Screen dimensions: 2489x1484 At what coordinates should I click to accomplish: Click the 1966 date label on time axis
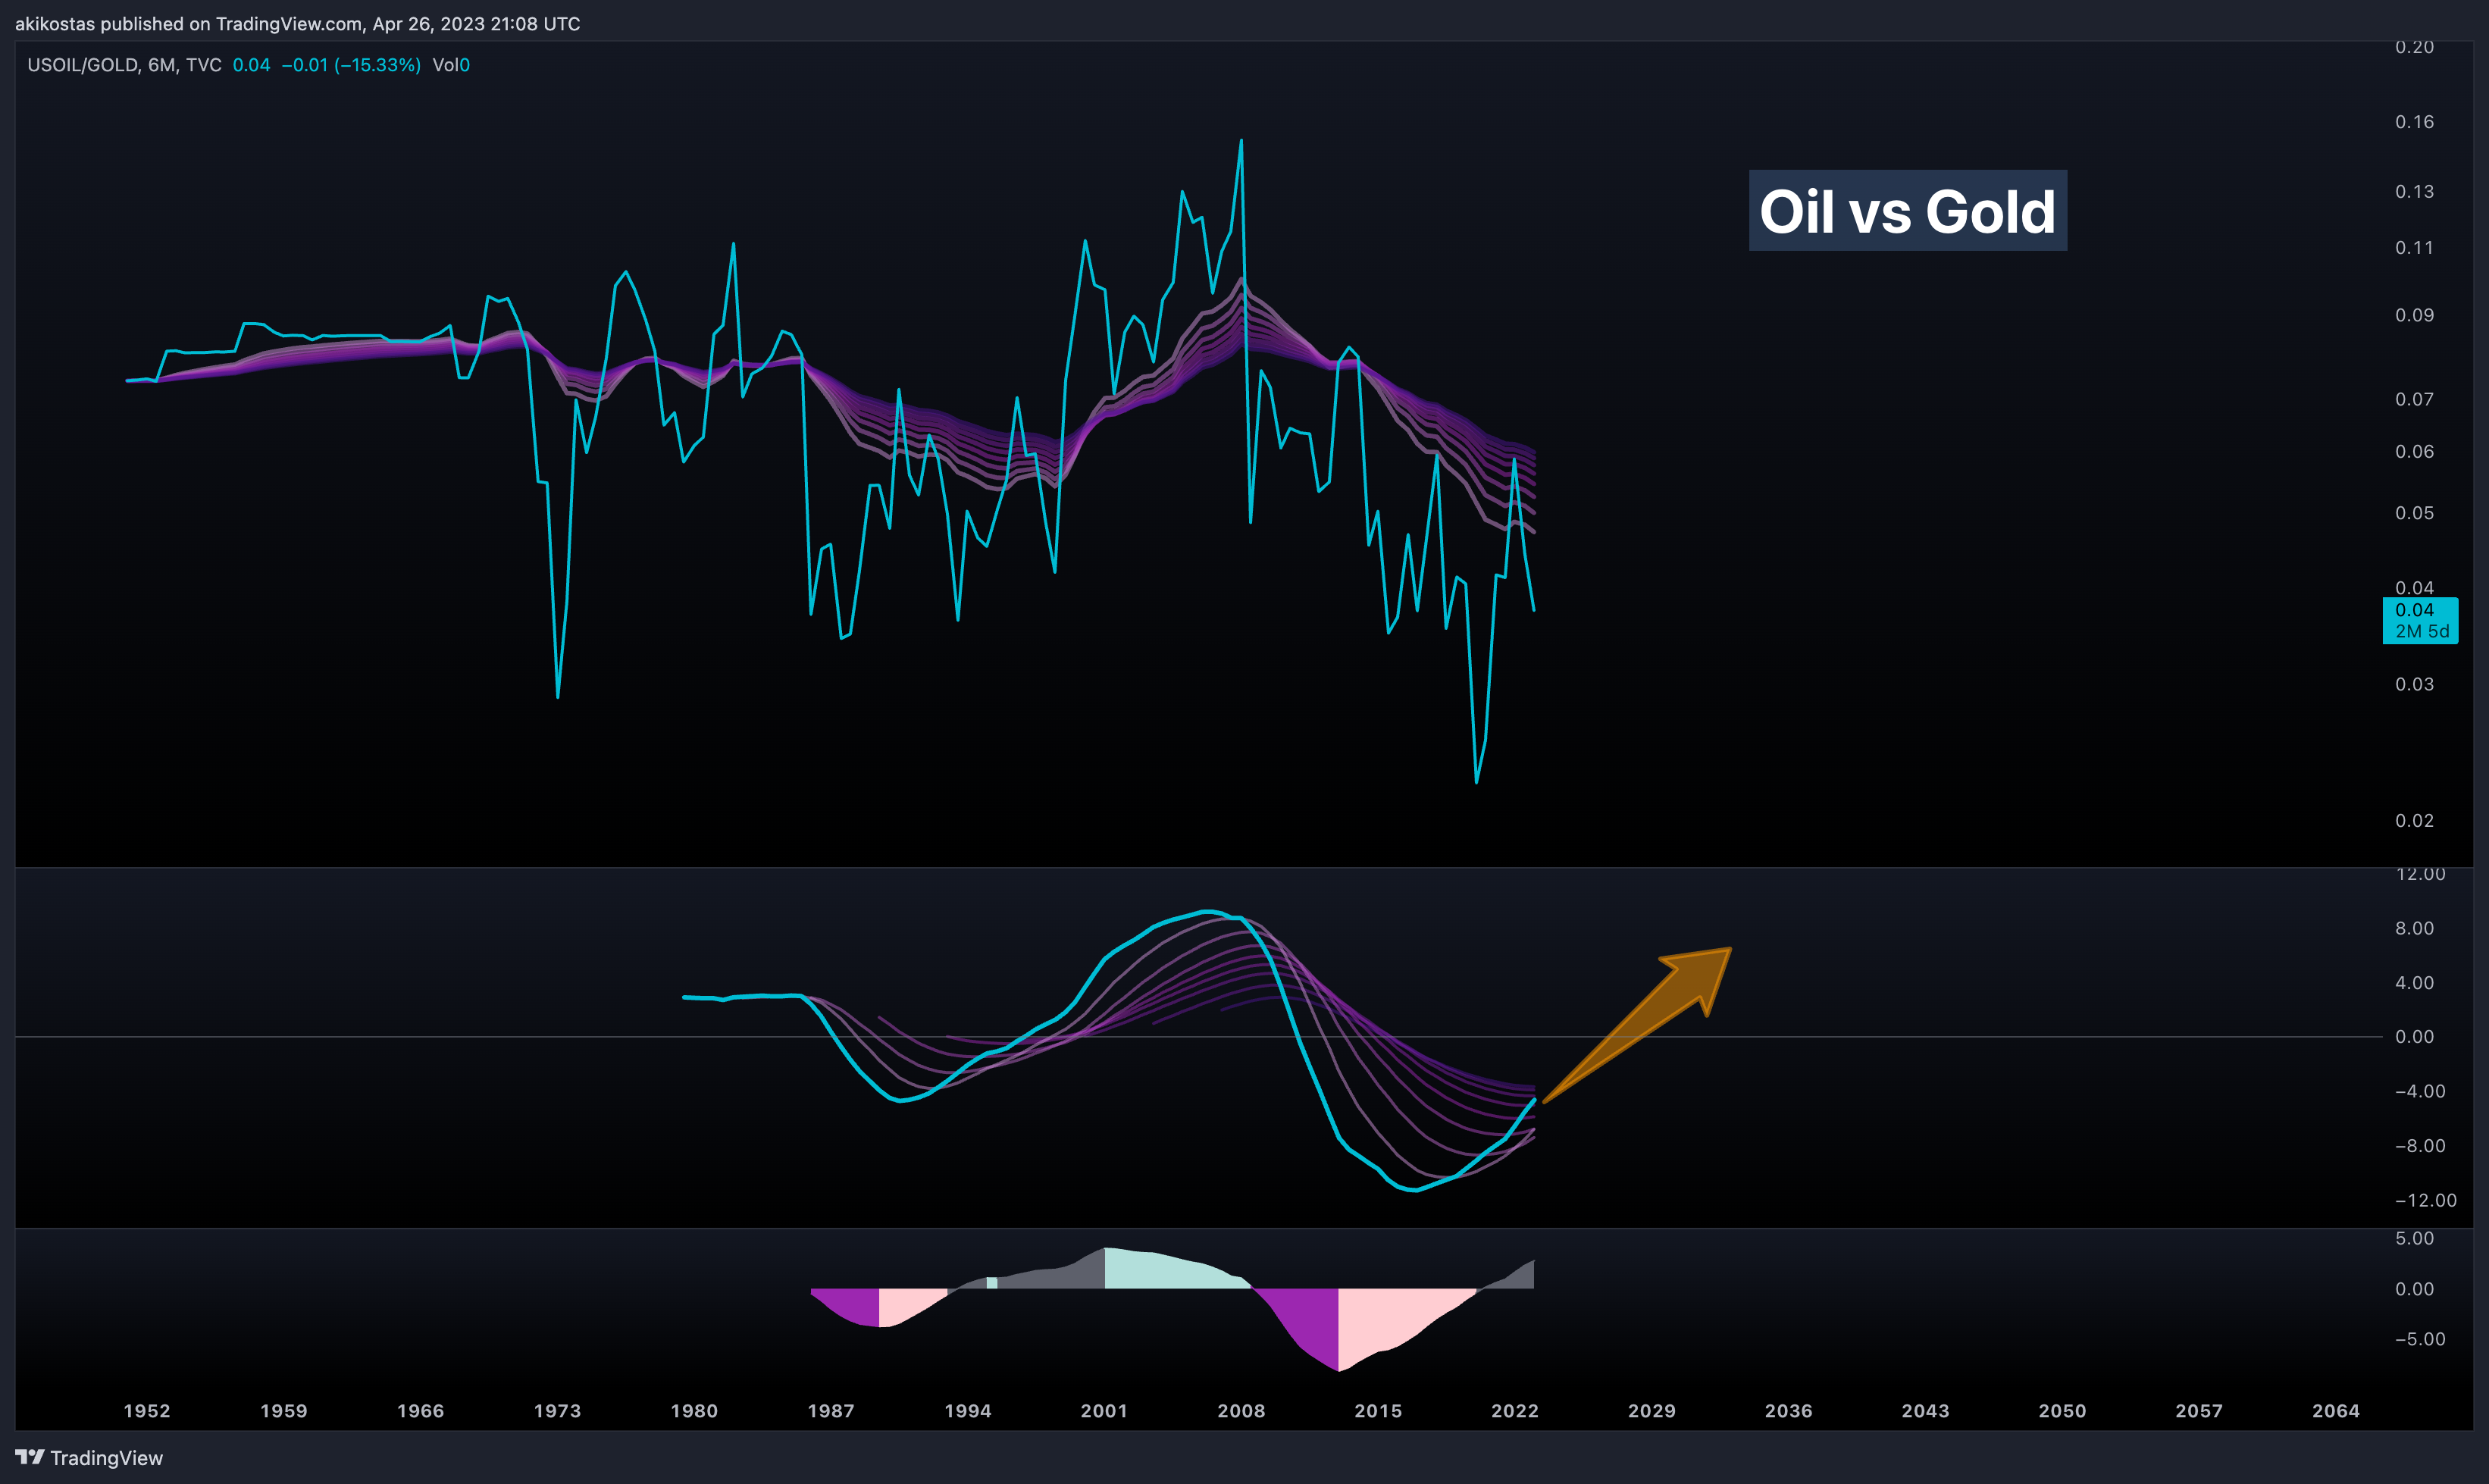420,1411
